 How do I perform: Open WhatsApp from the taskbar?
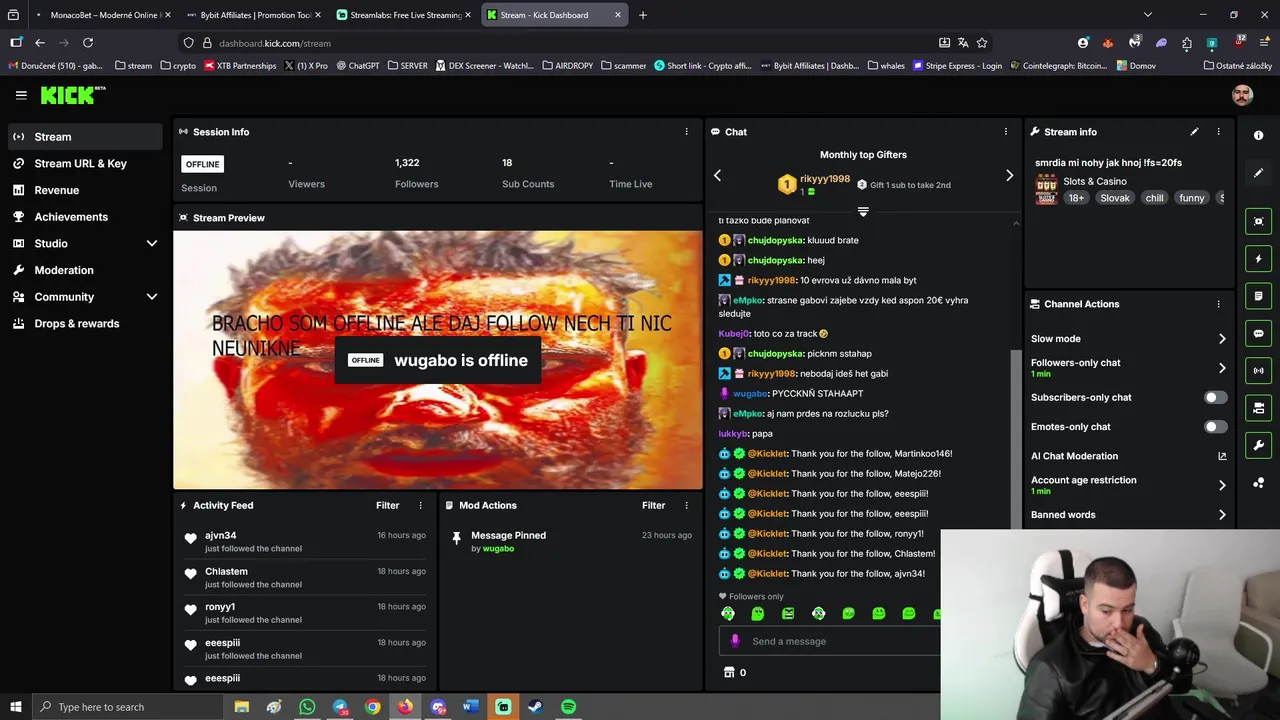(x=307, y=707)
